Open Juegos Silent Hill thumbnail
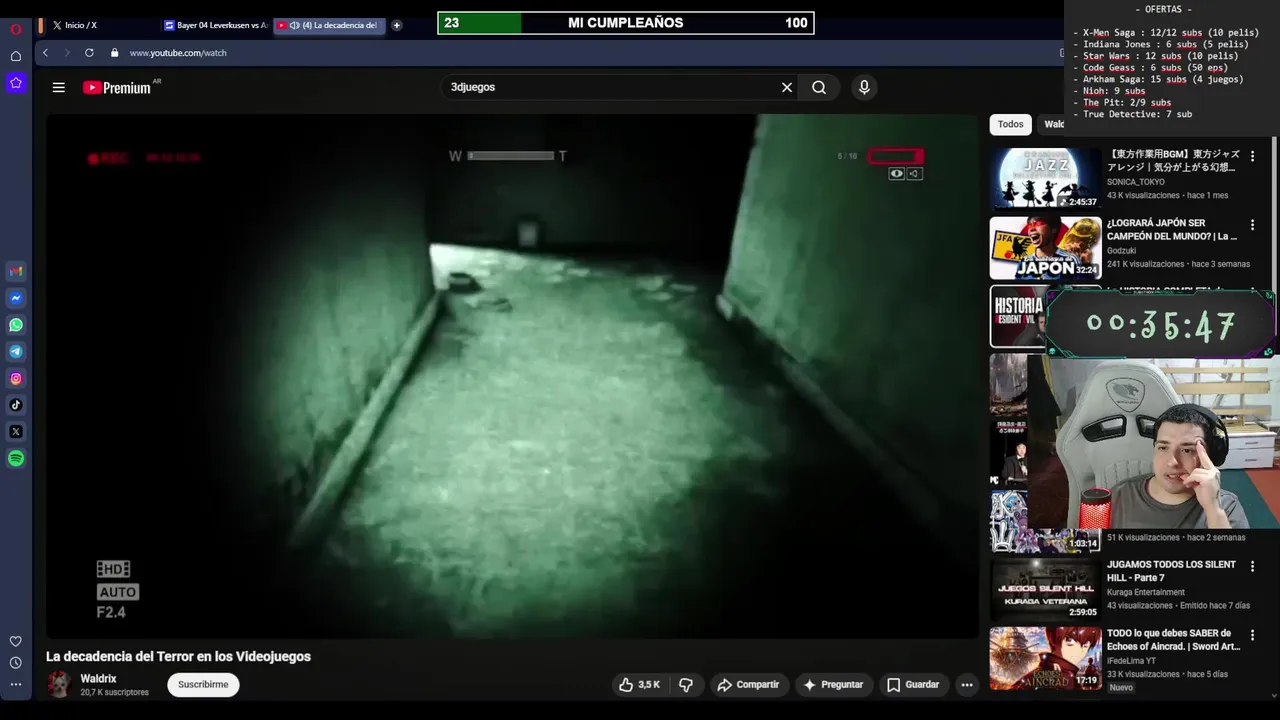 (1045, 589)
